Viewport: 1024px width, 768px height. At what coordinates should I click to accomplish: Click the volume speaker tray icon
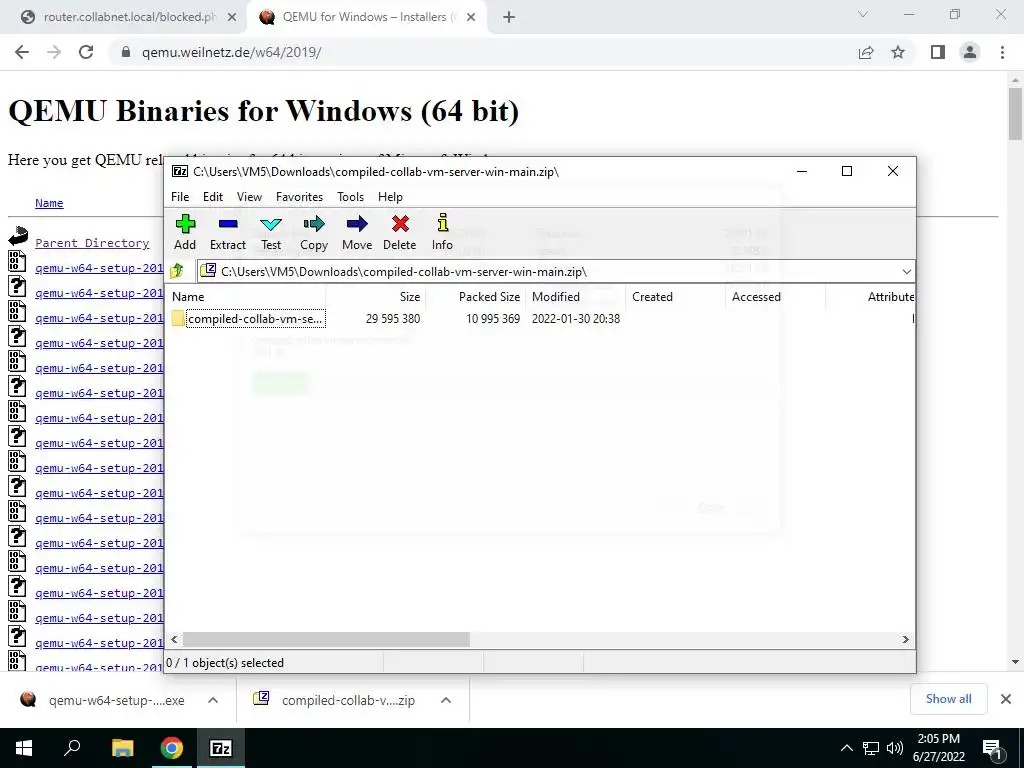coord(895,748)
